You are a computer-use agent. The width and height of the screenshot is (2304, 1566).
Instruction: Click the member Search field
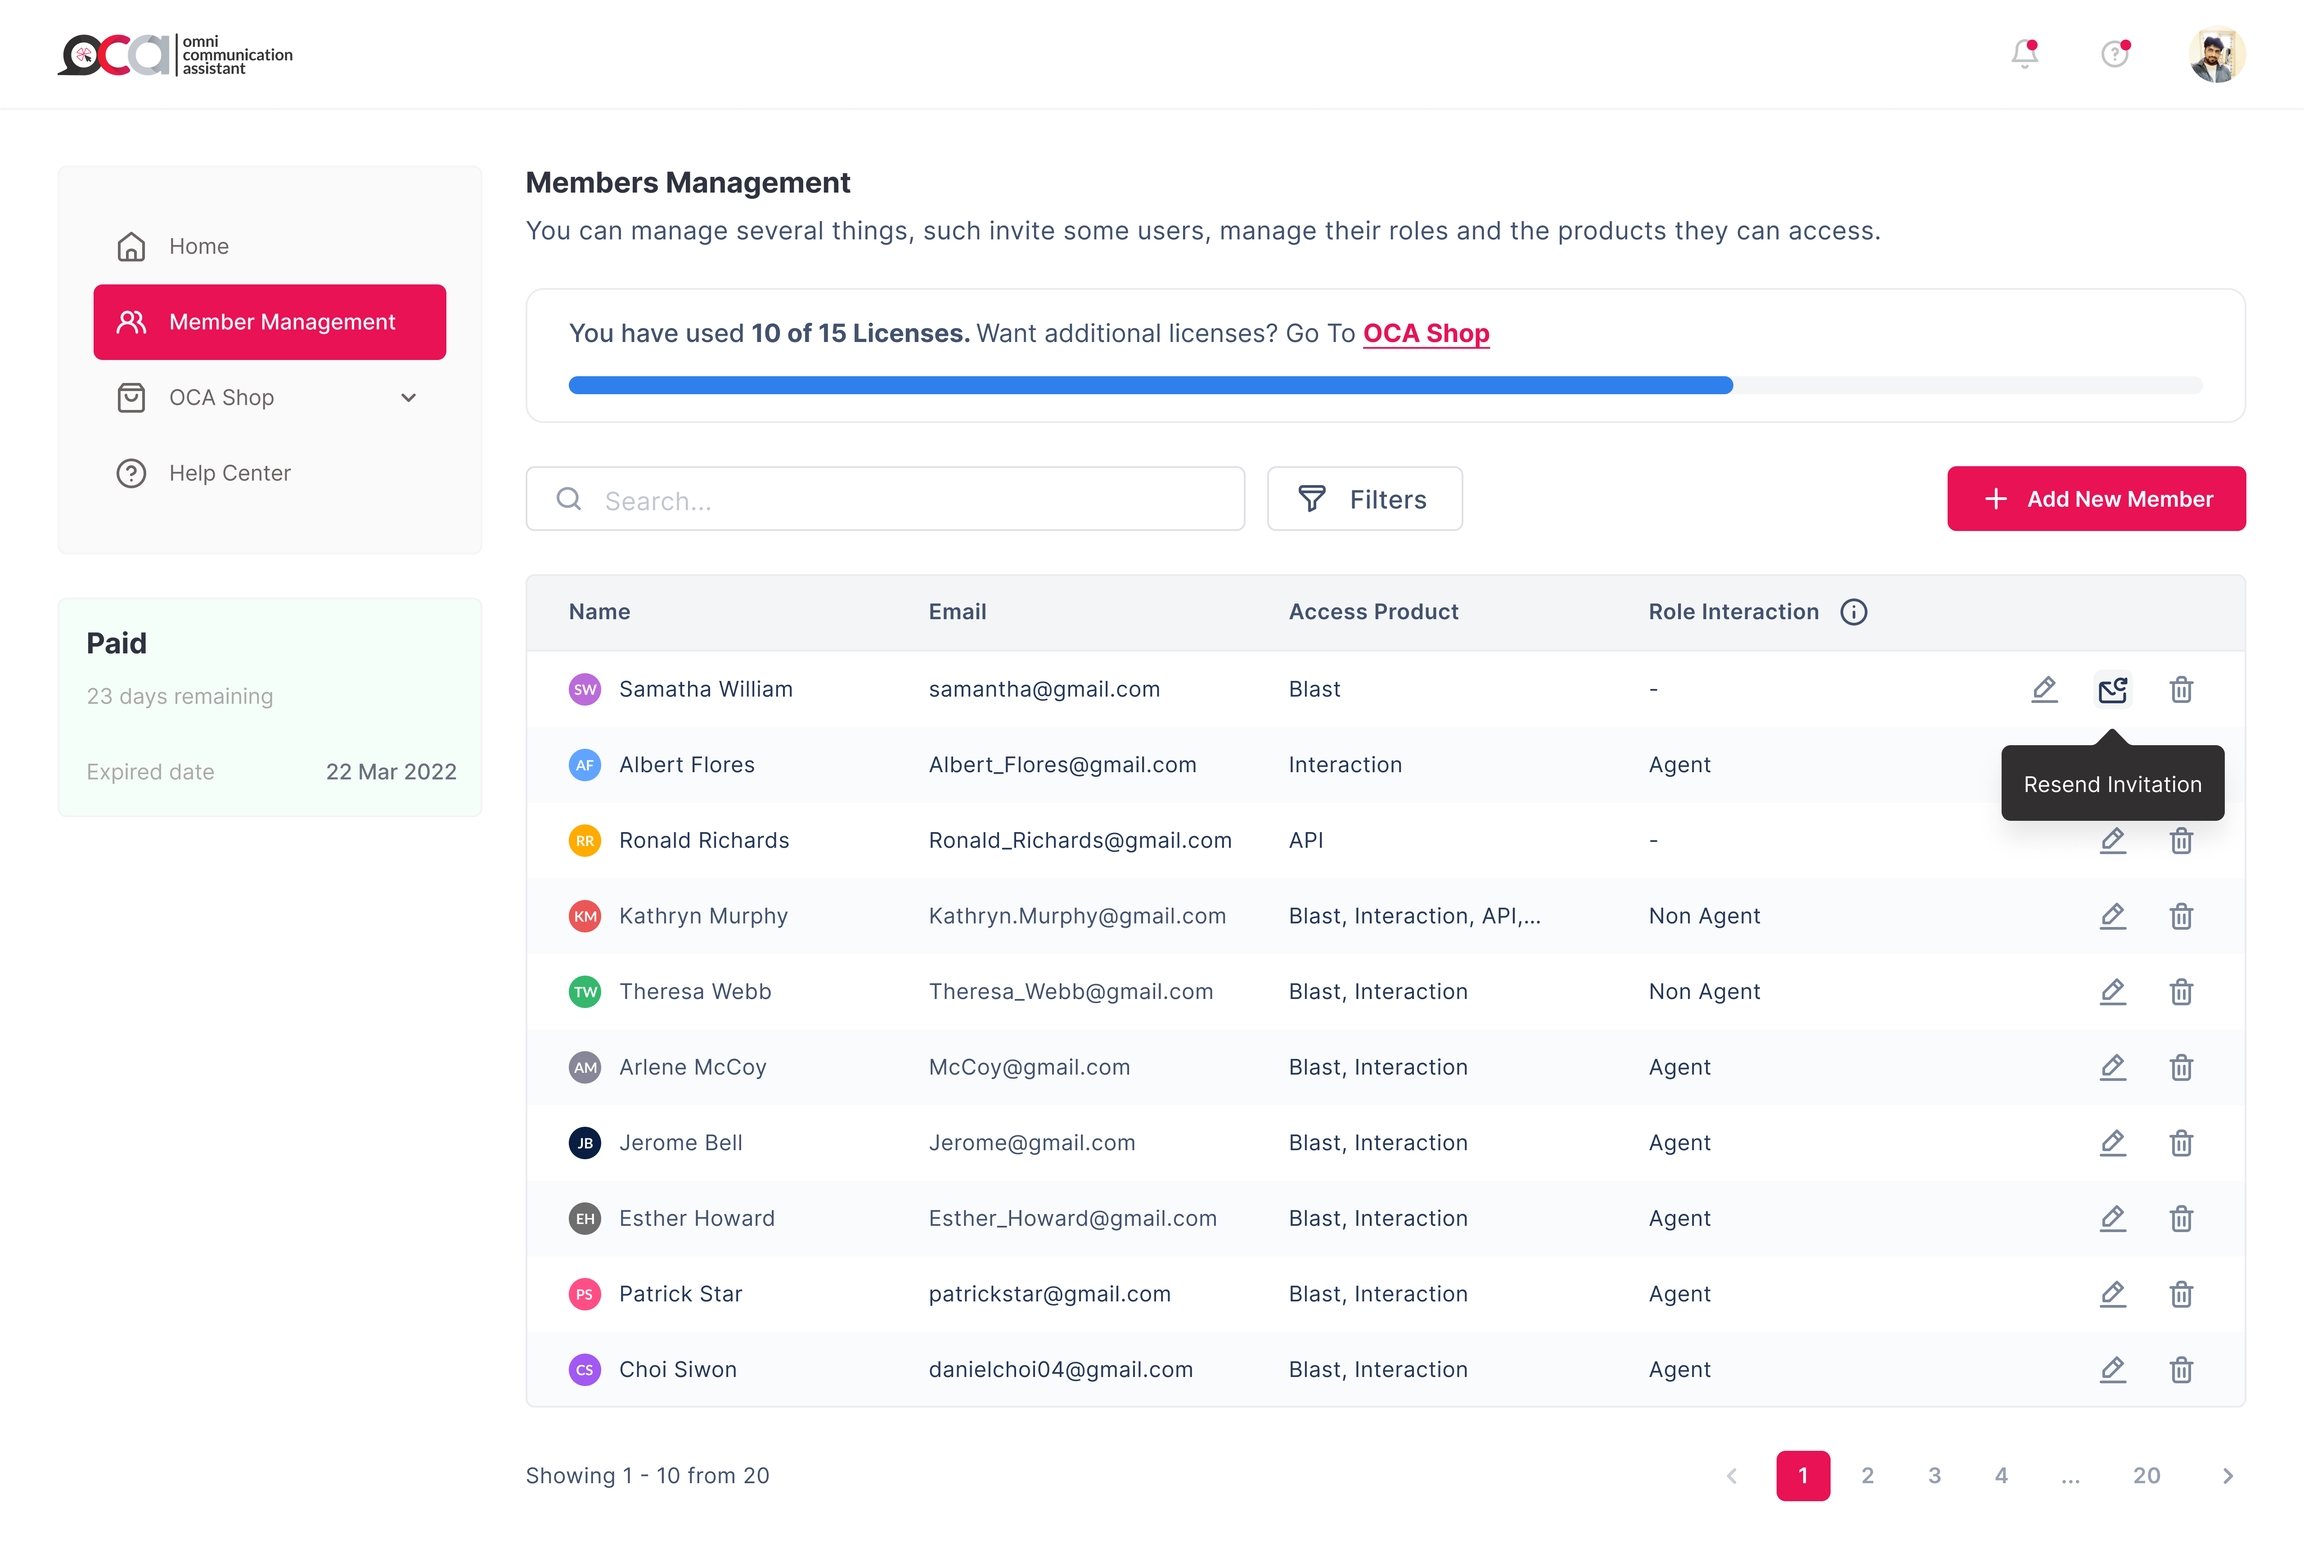(885, 499)
